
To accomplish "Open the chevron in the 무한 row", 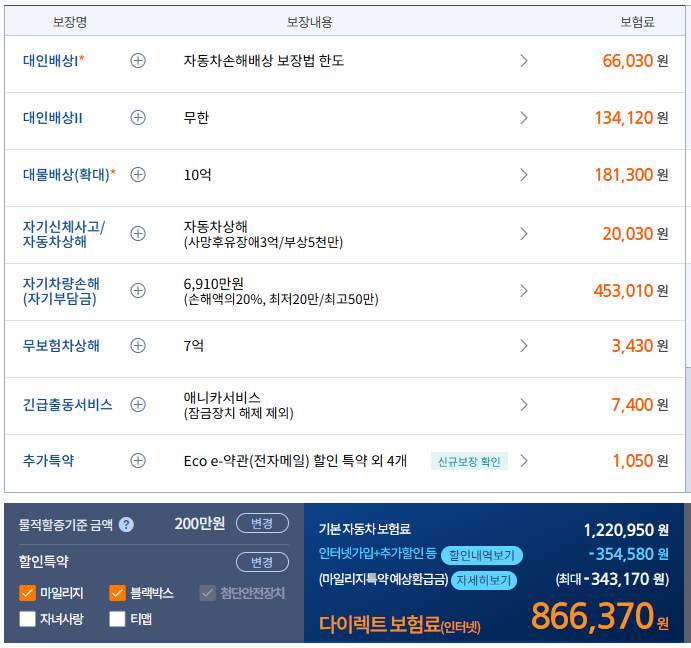I will point(524,118).
